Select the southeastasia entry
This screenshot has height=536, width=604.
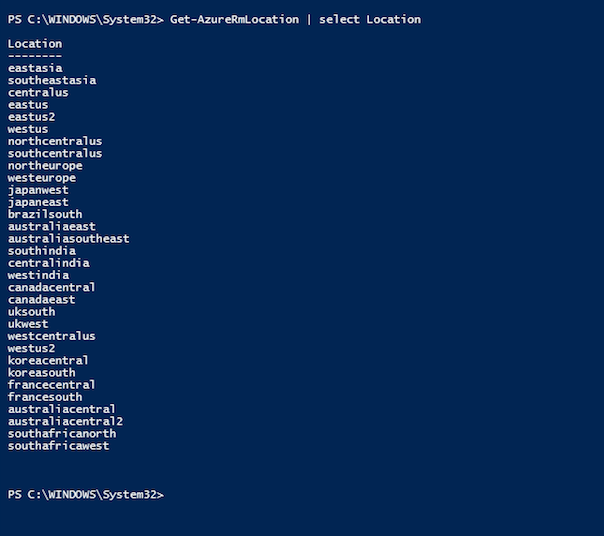point(52,81)
